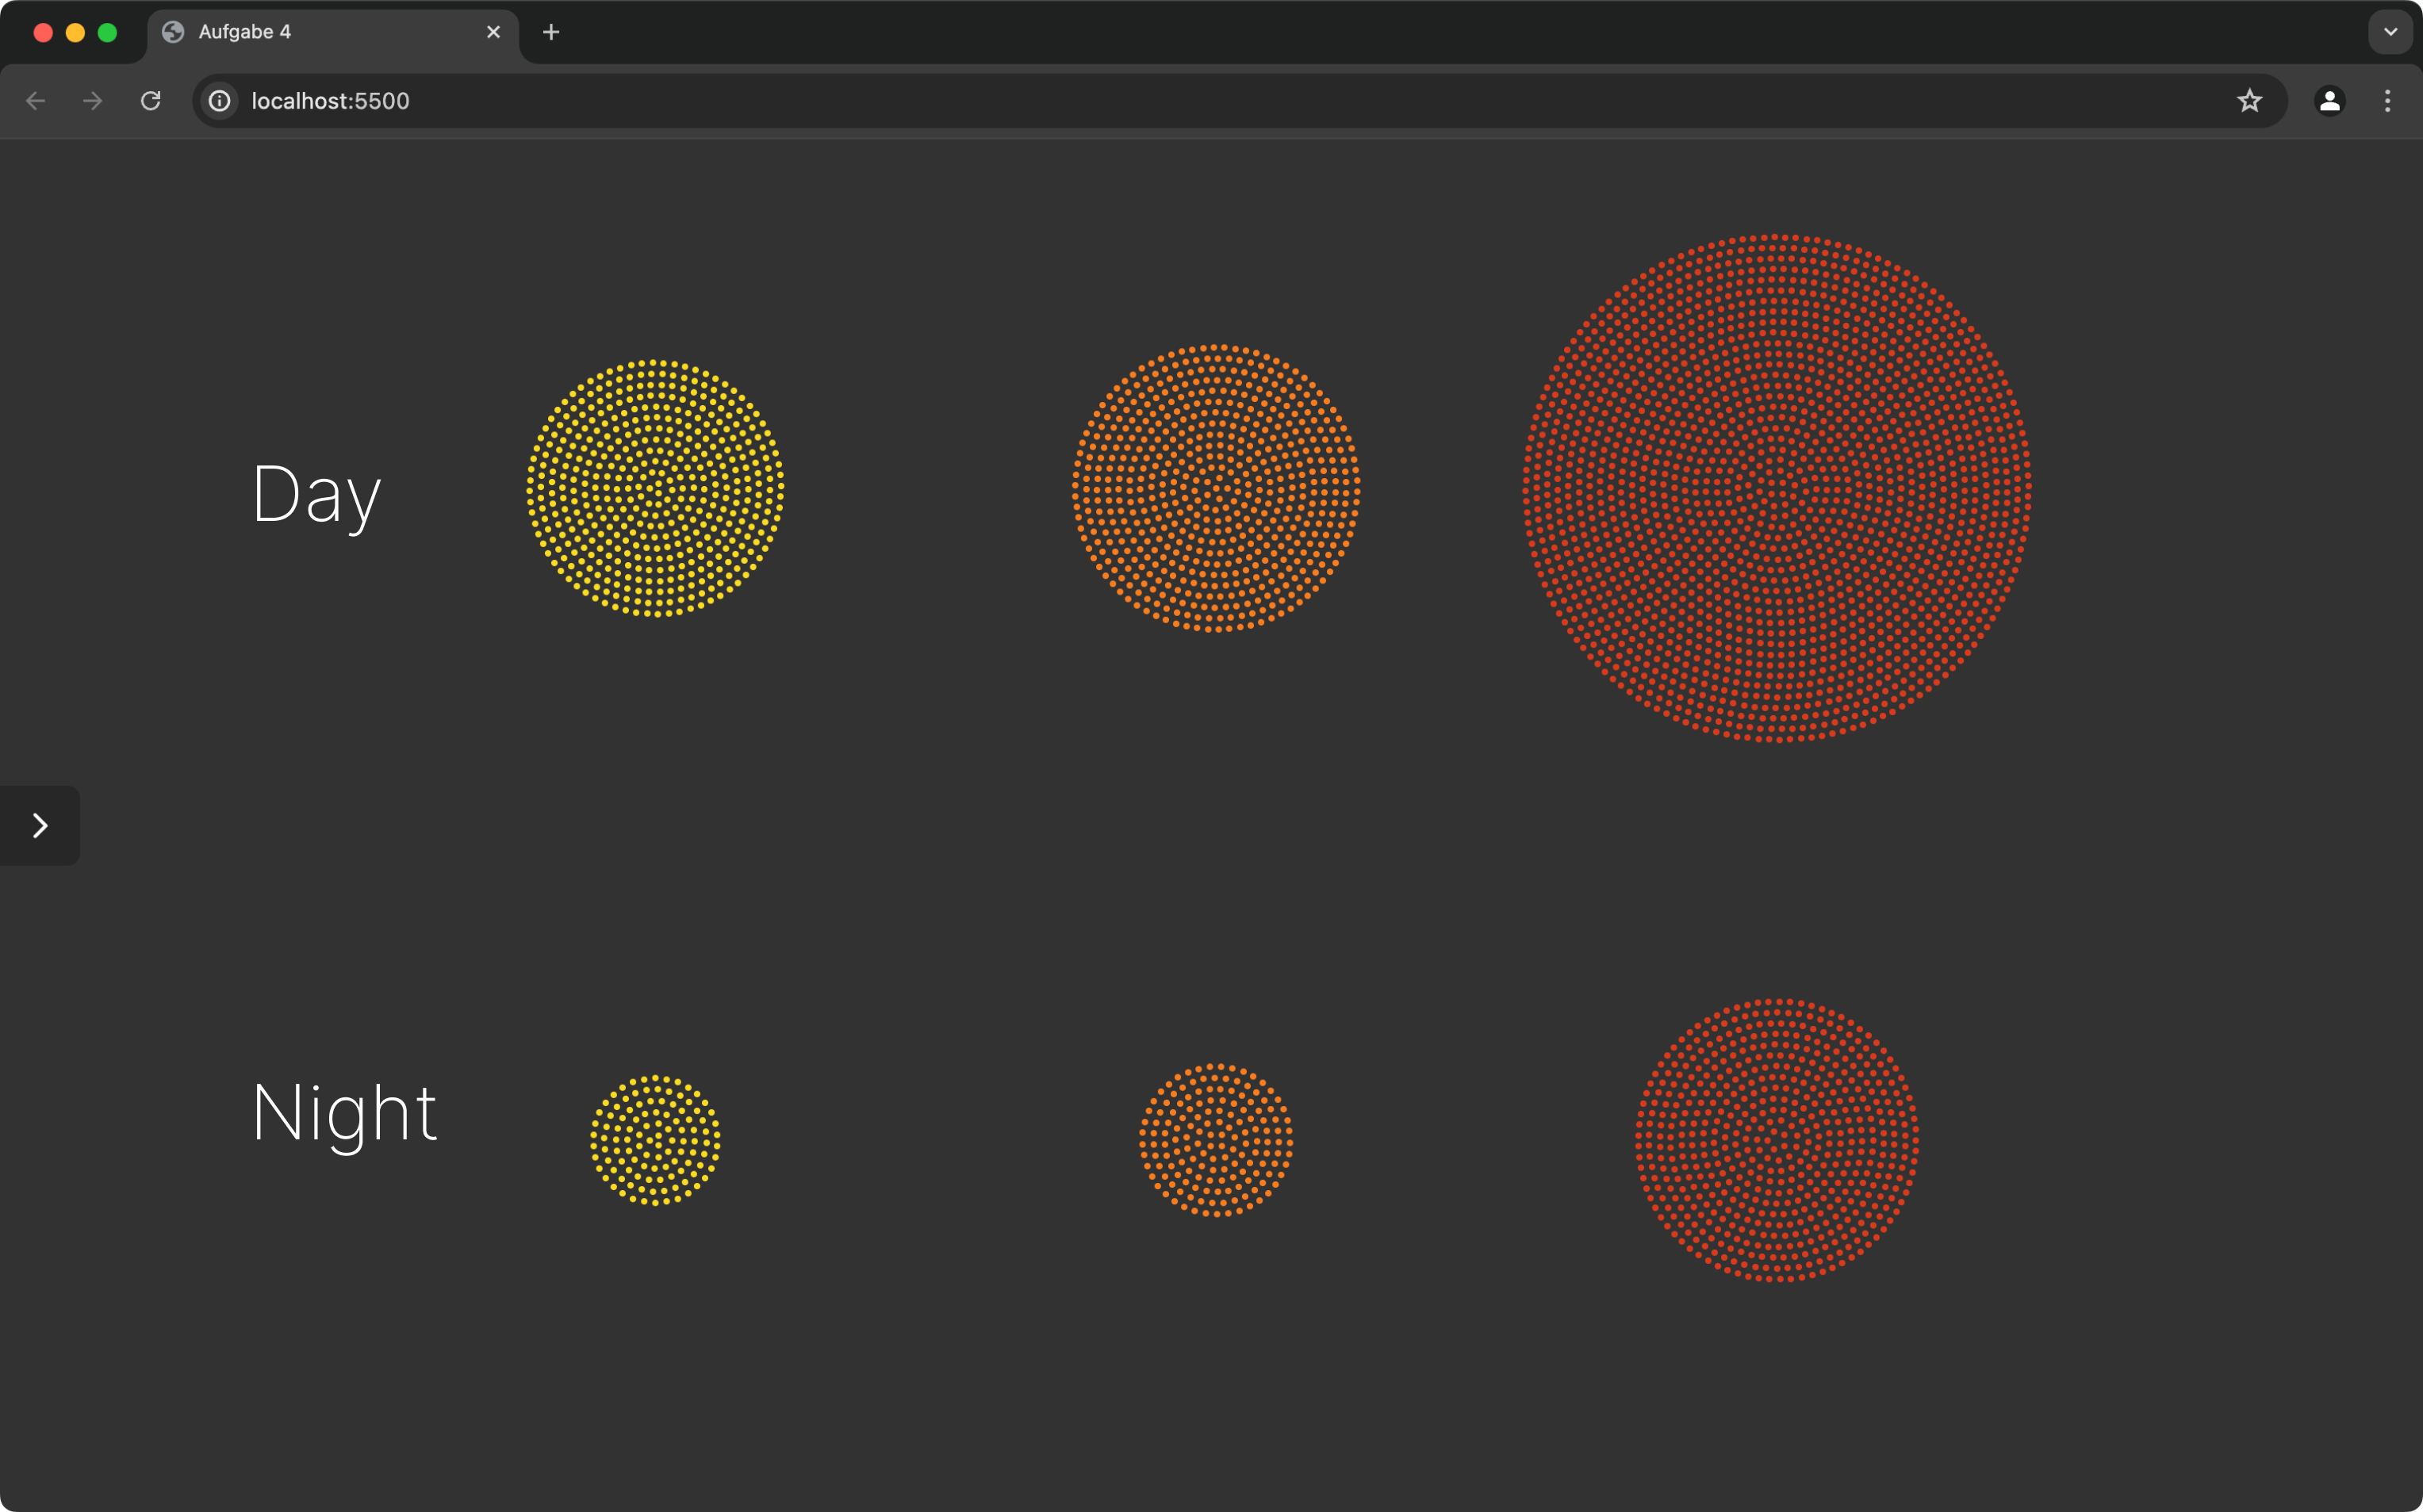Expand the side panel chevron
2423x1512 pixels.
[40, 825]
